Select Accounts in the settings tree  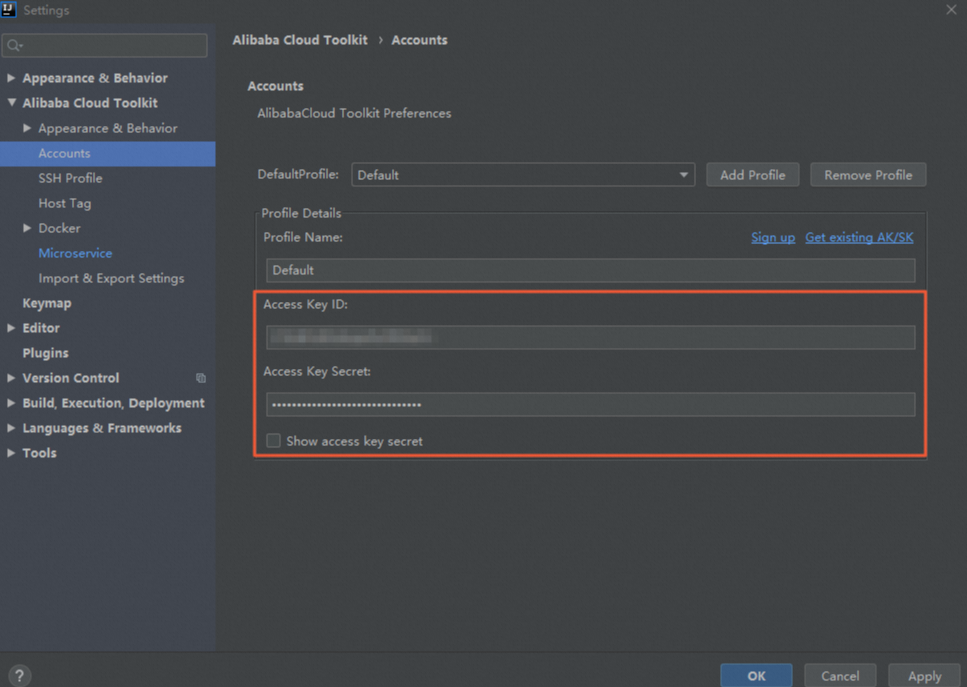(x=107, y=153)
